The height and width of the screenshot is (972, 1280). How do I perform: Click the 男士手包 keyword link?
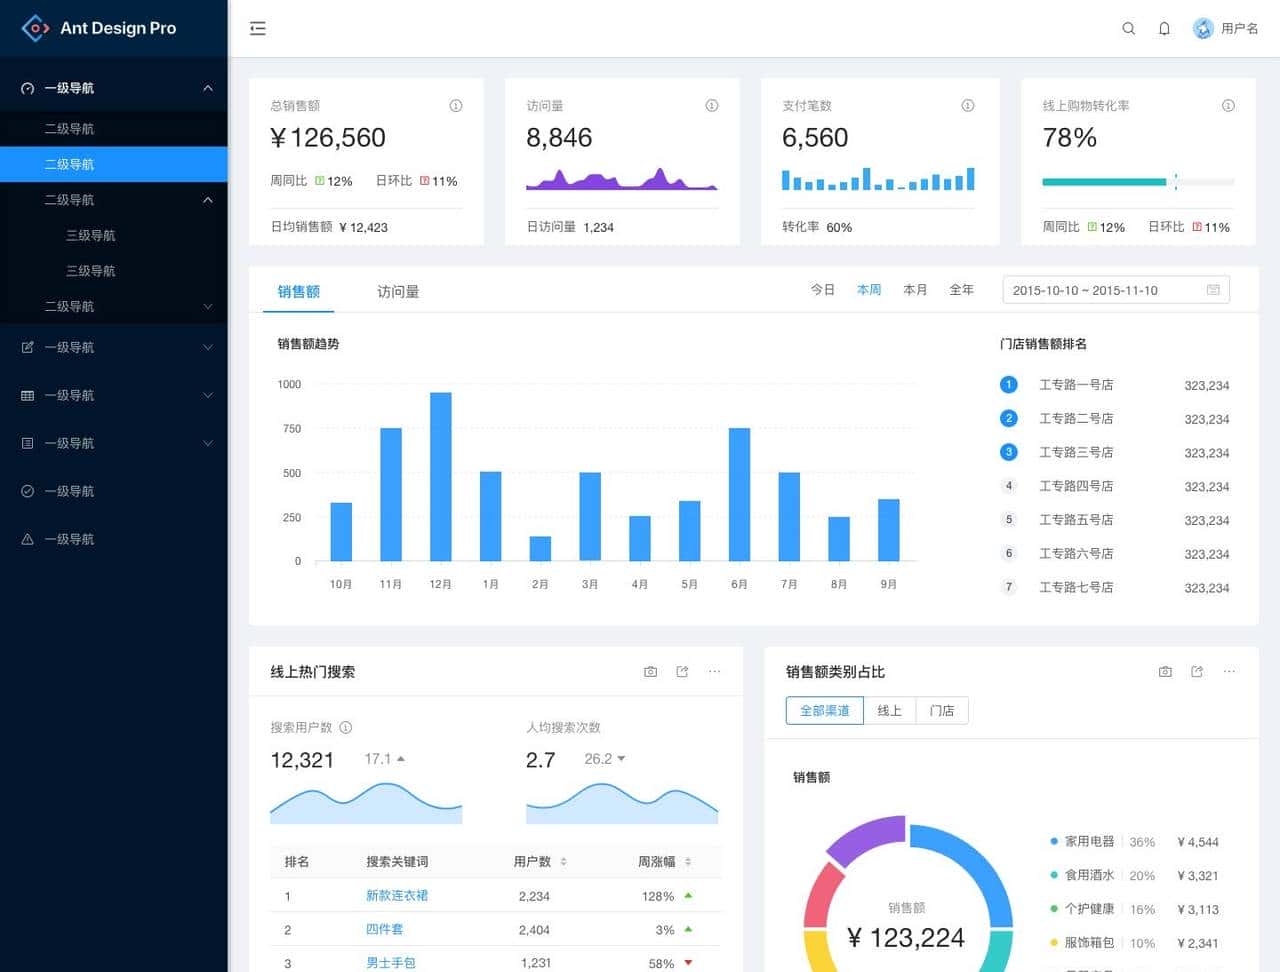[390, 963]
